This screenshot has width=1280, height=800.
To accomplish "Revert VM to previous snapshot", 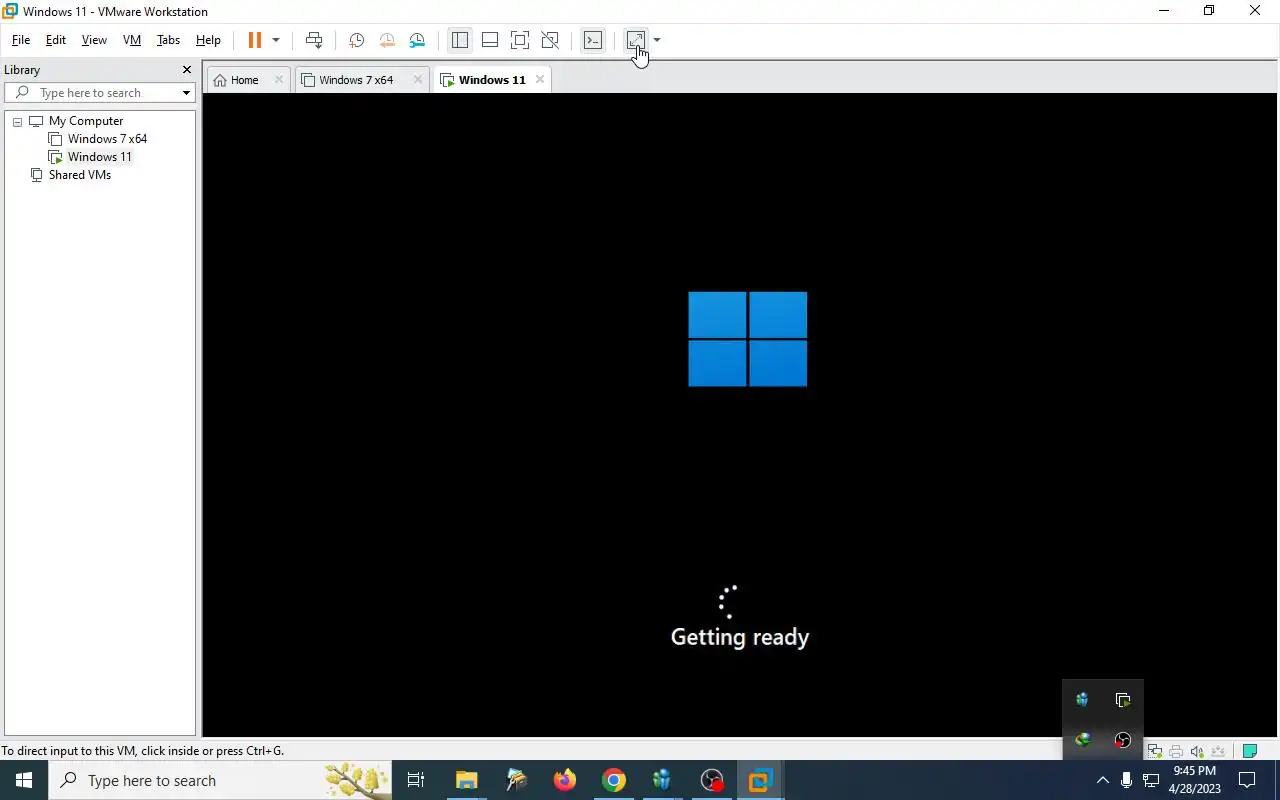I will coord(387,40).
